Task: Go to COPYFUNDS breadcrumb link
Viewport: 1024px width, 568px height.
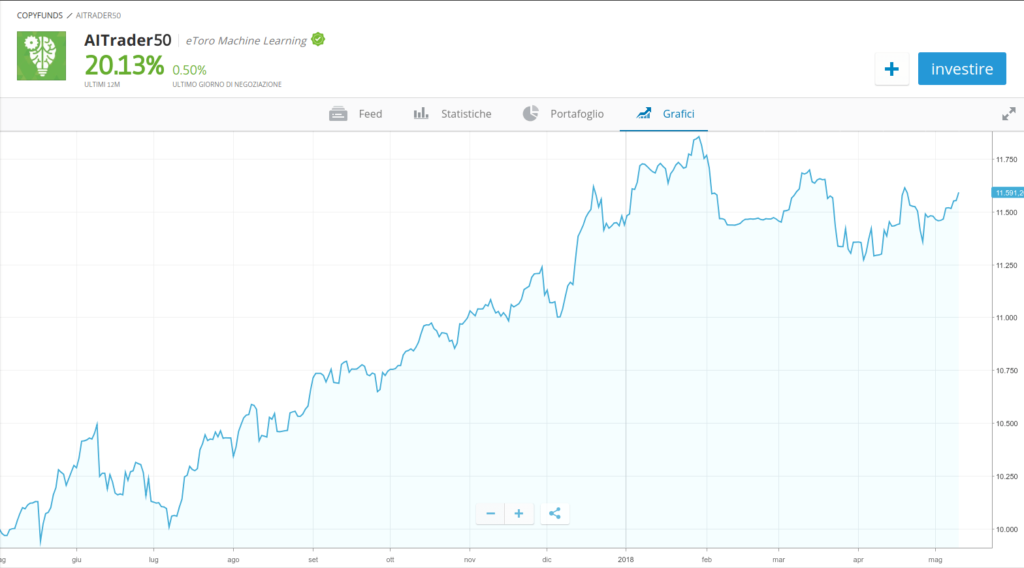Action: click(40, 15)
